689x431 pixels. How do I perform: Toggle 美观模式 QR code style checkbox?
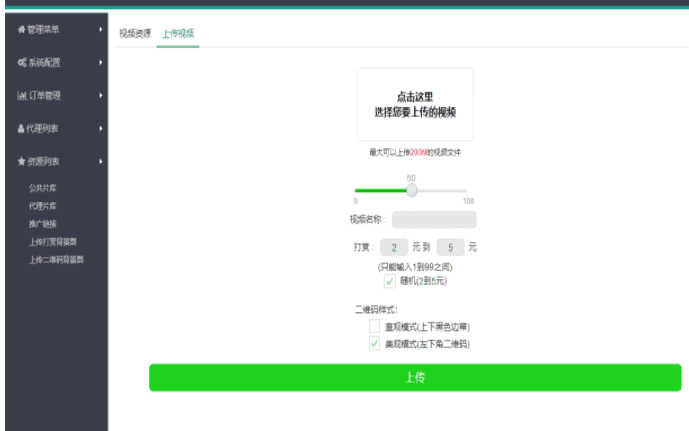(x=374, y=343)
